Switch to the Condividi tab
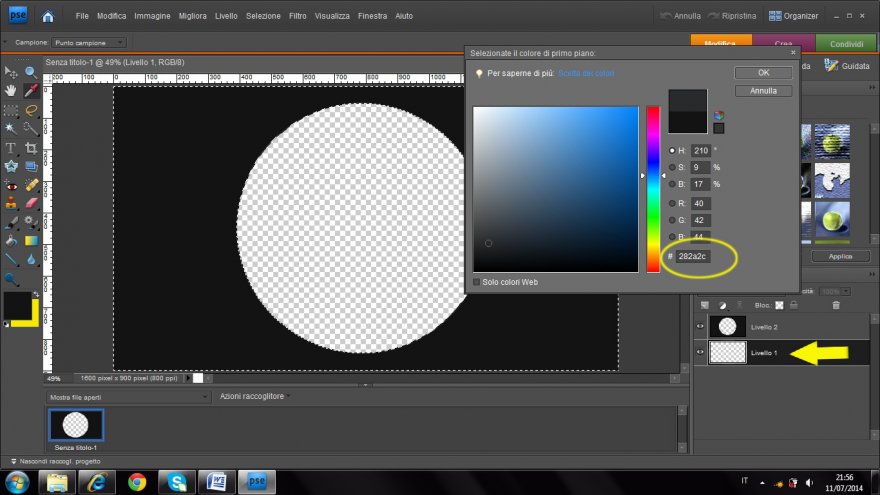Image resolution: width=880 pixels, height=495 pixels. pos(847,43)
